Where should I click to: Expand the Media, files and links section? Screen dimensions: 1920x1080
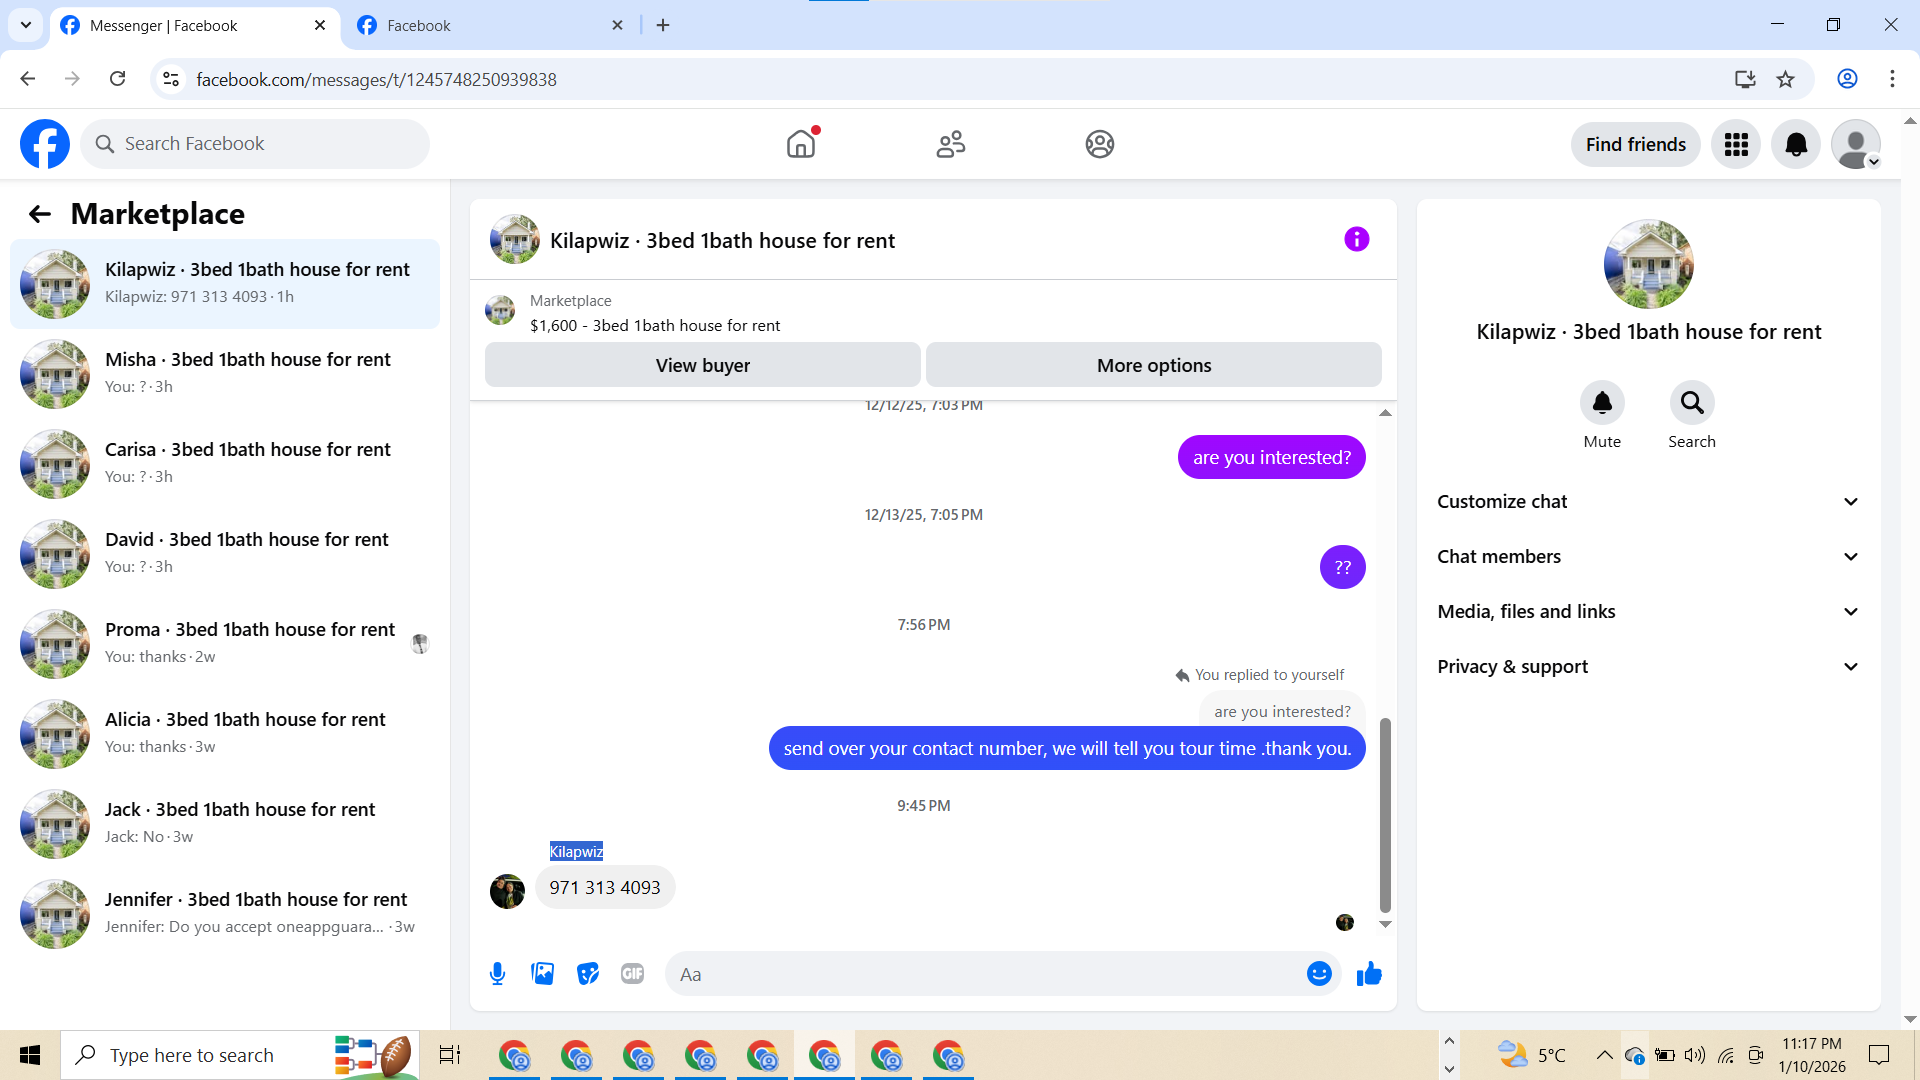tap(1648, 612)
